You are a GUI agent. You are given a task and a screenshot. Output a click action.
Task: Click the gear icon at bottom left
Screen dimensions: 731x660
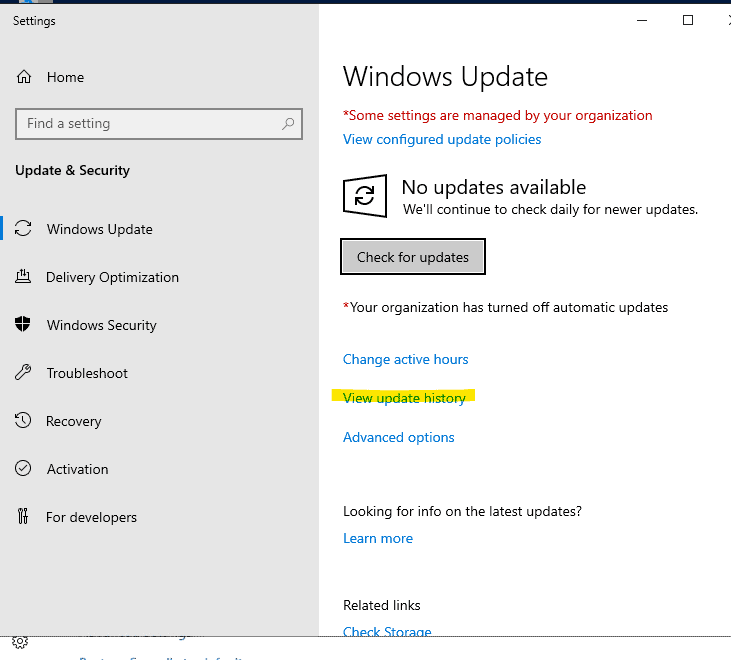tap(20, 642)
